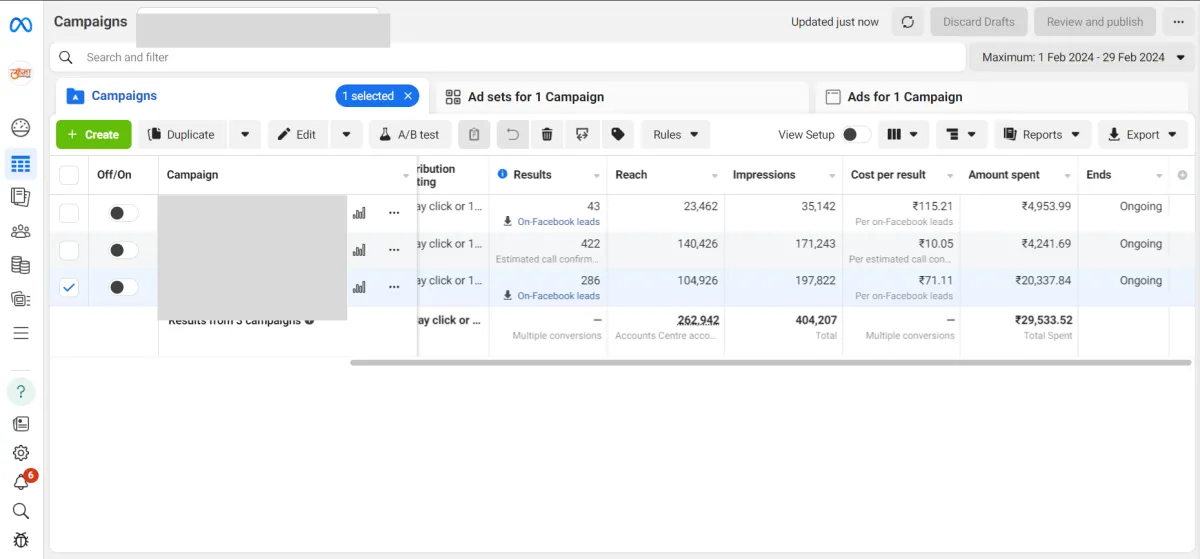Open the news feed icon in sidebar
Image resolution: width=1200 pixels, height=559 pixels.
click(21, 424)
